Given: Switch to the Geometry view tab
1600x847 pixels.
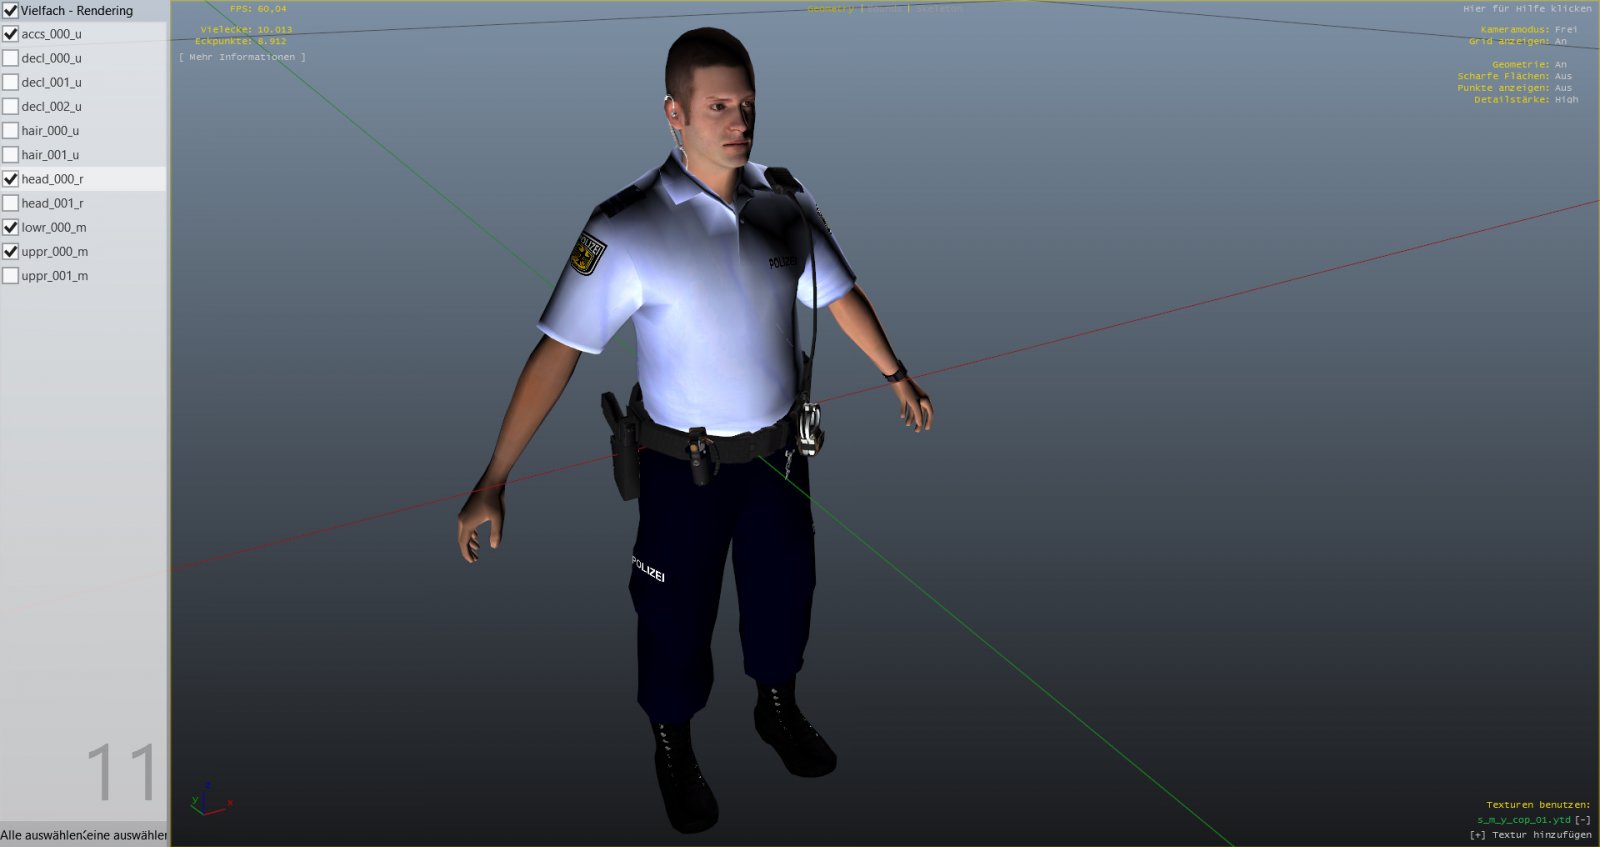Looking at the screenshot, I should (x=830, y=9).
